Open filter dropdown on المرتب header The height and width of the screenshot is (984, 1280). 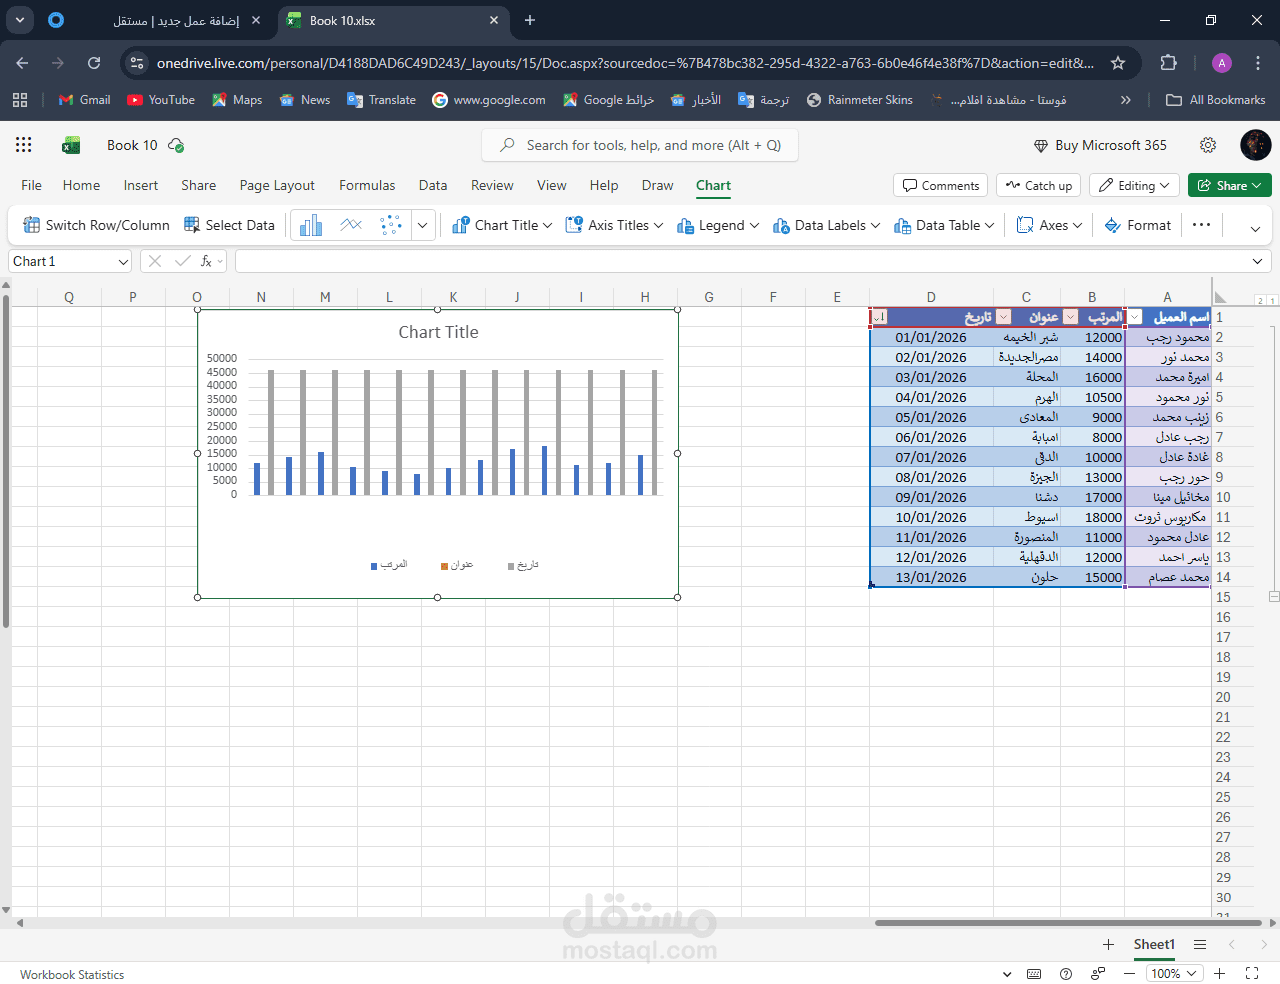[x=1070, y=317]
